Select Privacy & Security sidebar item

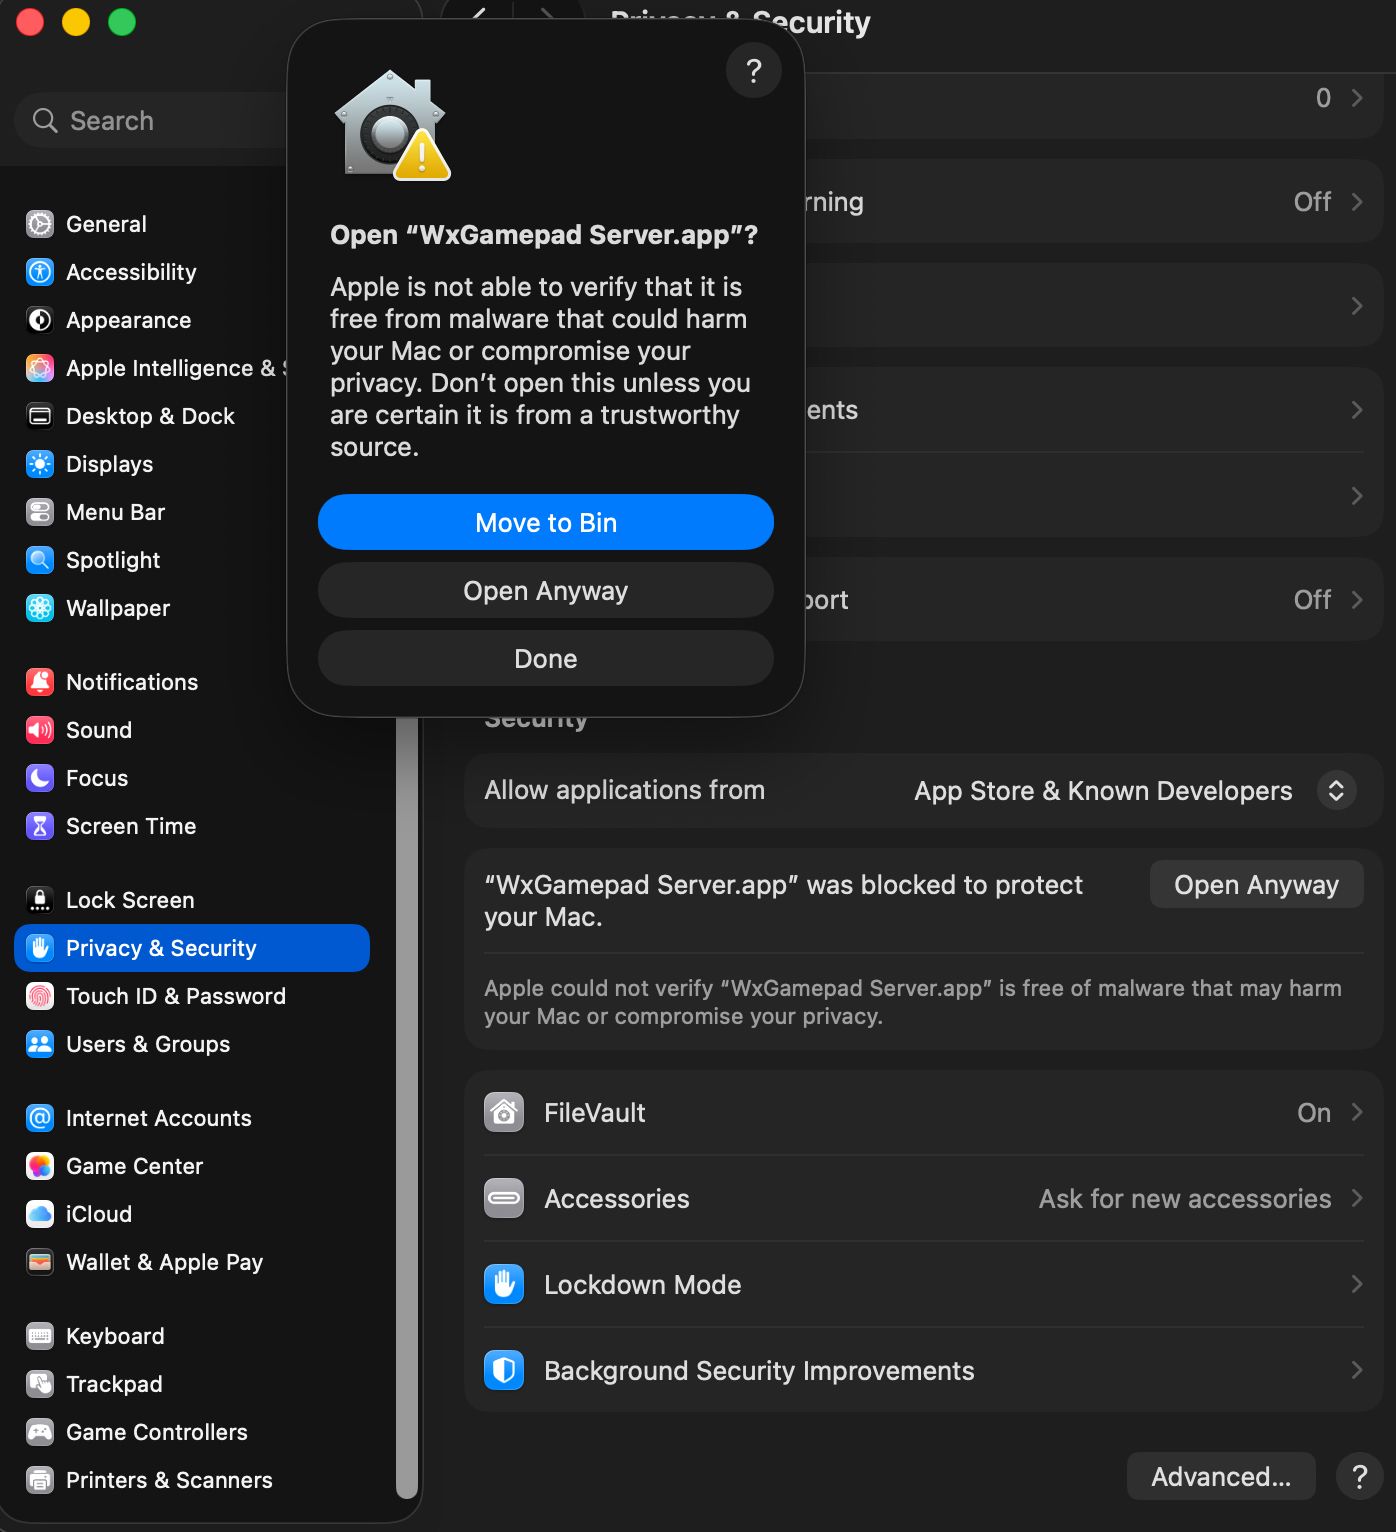click(192, 948)
